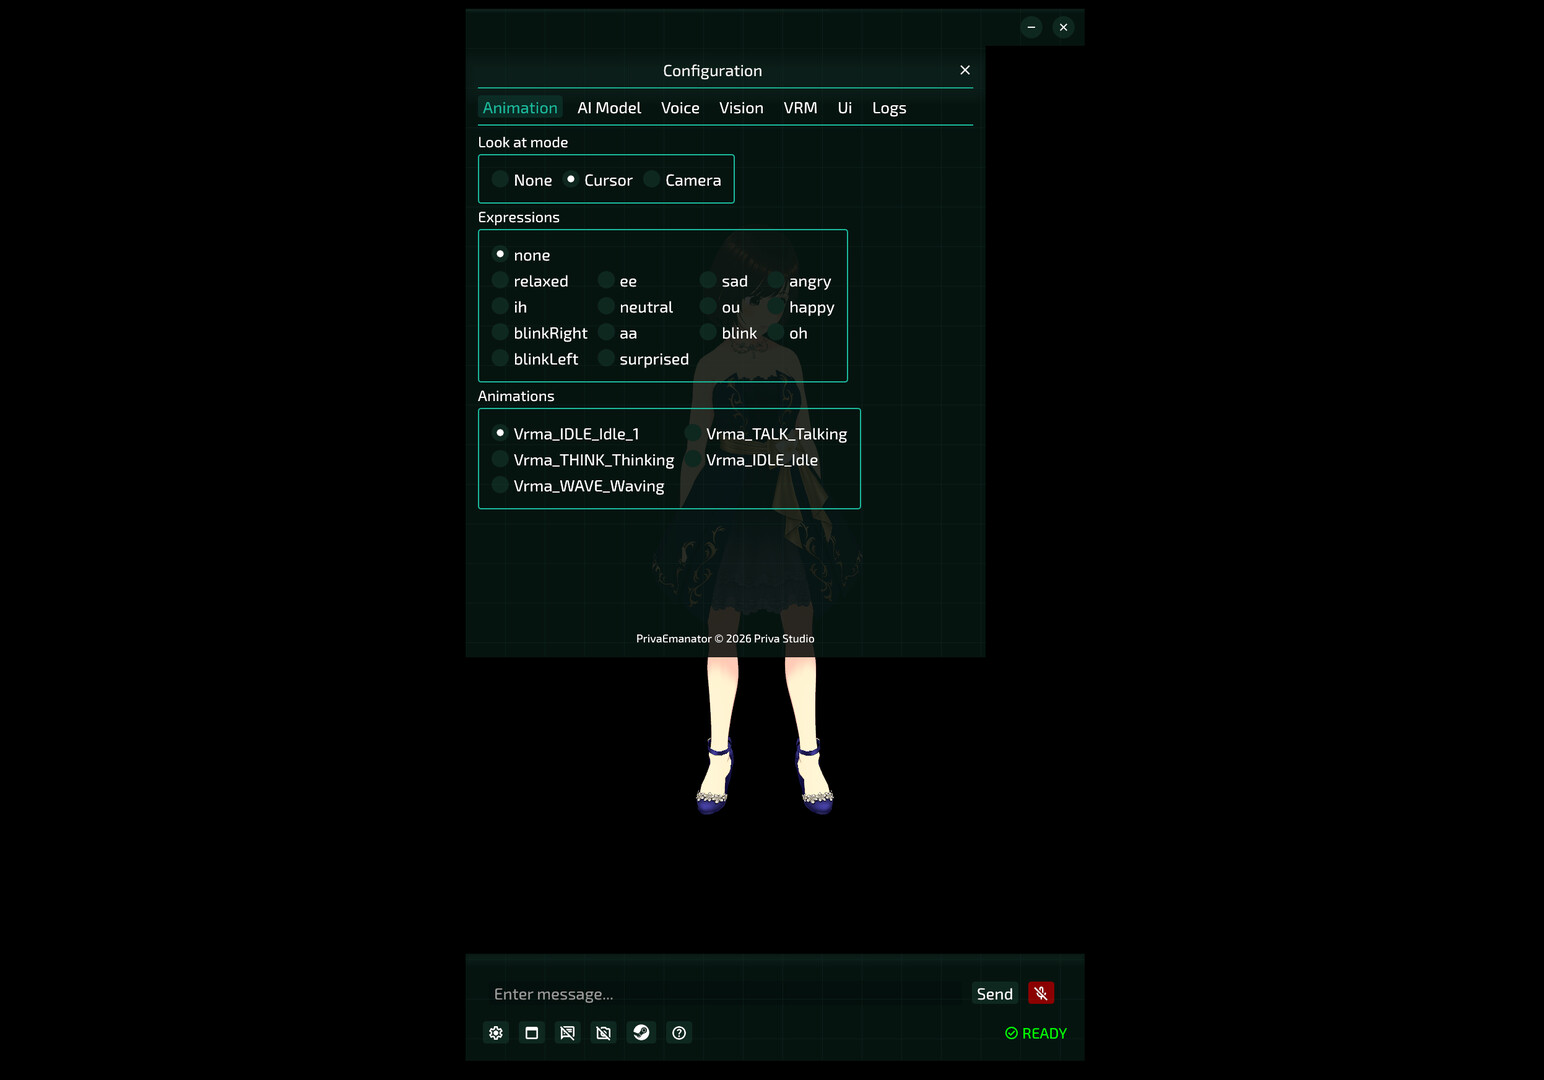
Task: Select the sad expression
Action: [724, 281]
